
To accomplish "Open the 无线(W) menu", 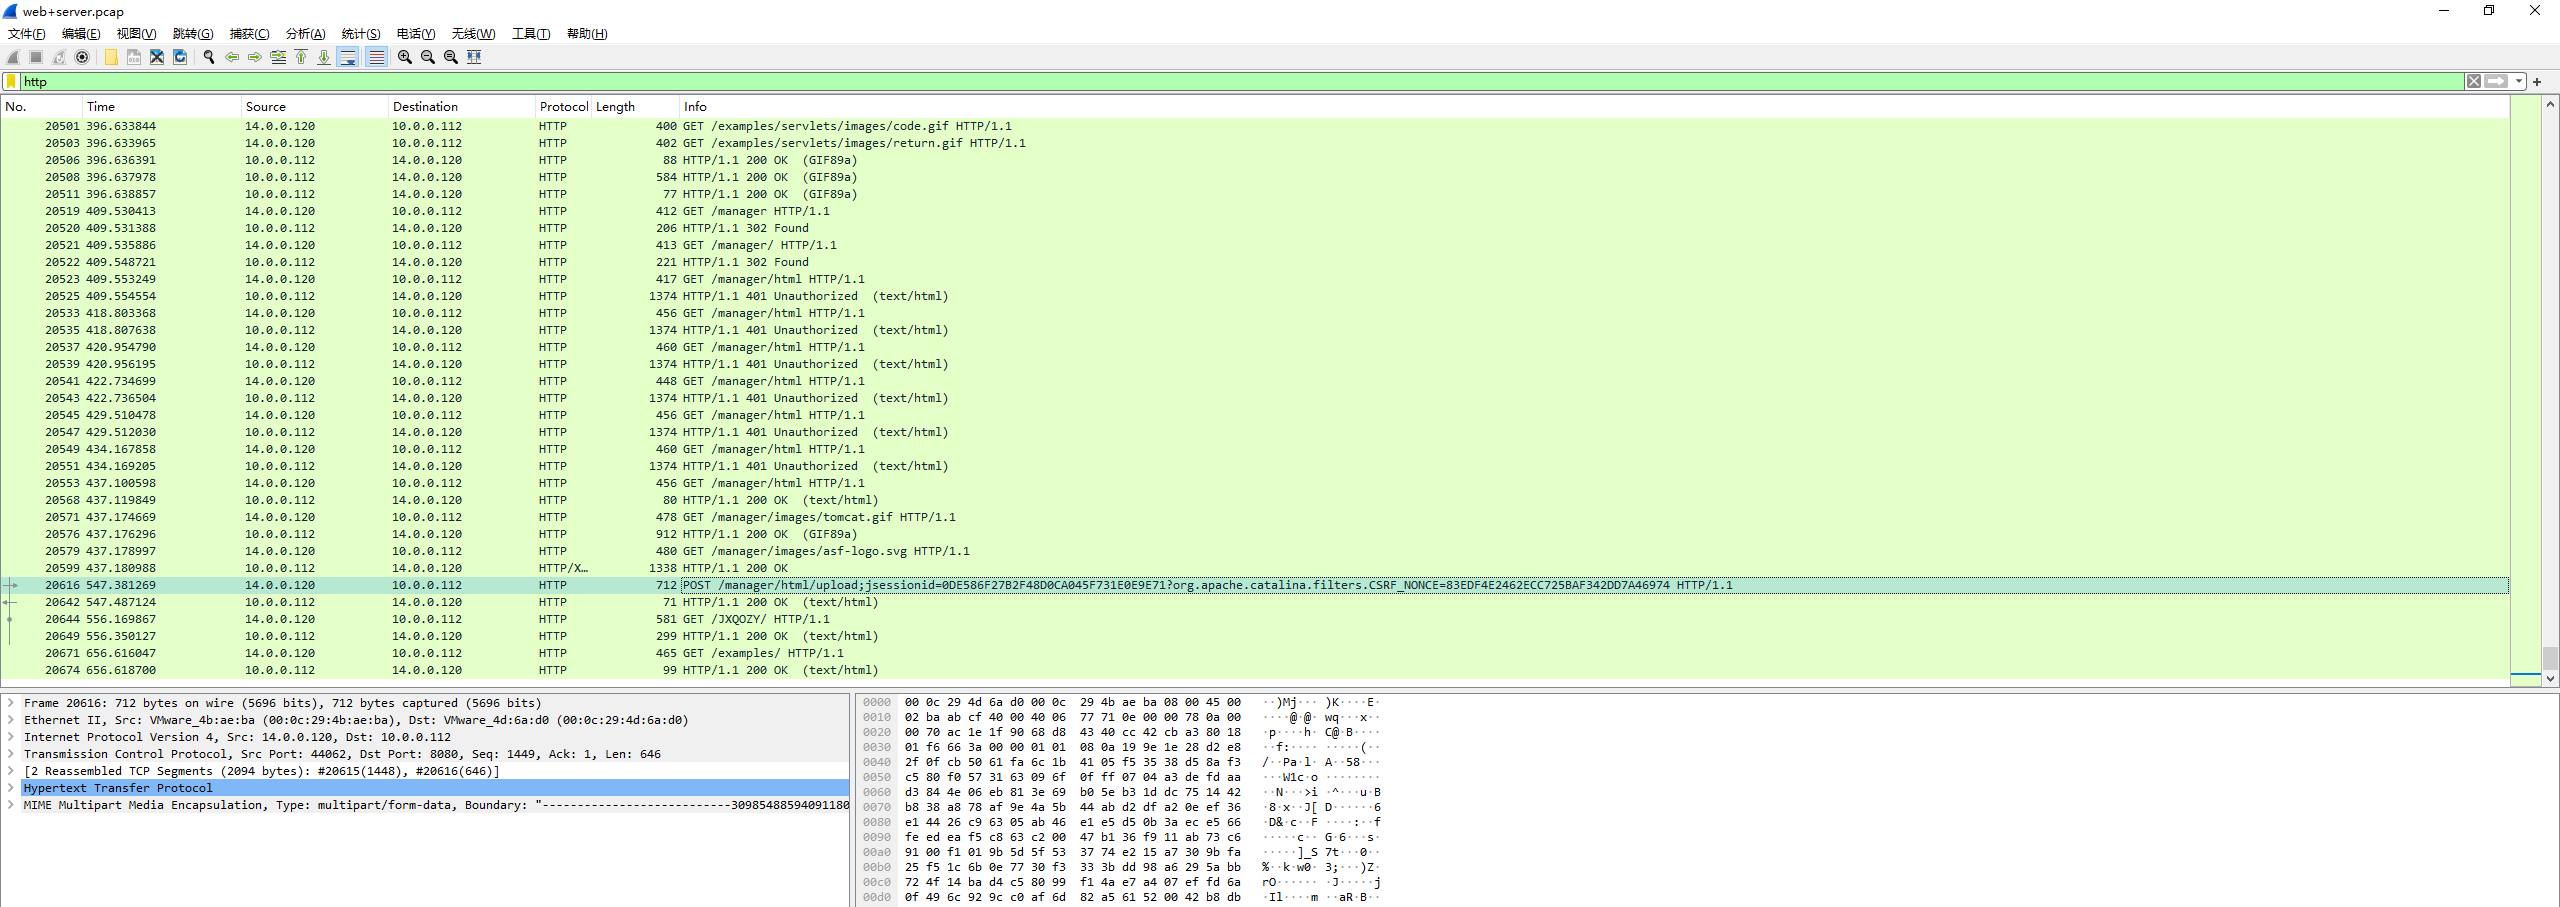I will pyautogui.click(x=473, y=34).
